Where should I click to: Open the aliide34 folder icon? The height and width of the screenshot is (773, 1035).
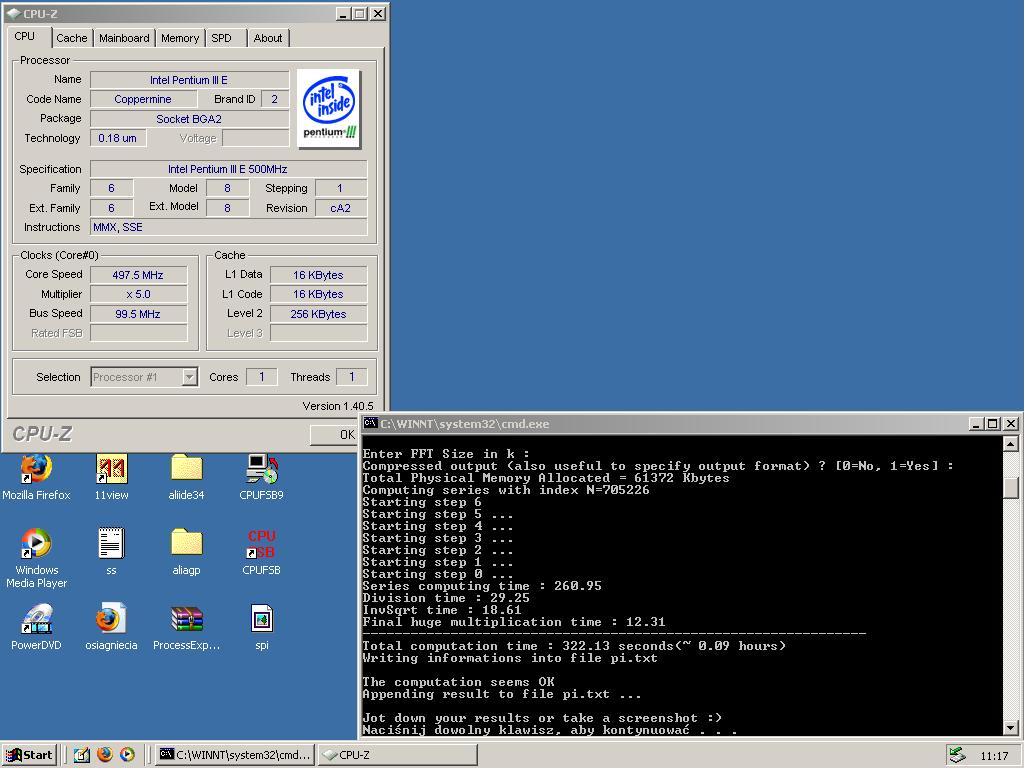click(186, 478)
